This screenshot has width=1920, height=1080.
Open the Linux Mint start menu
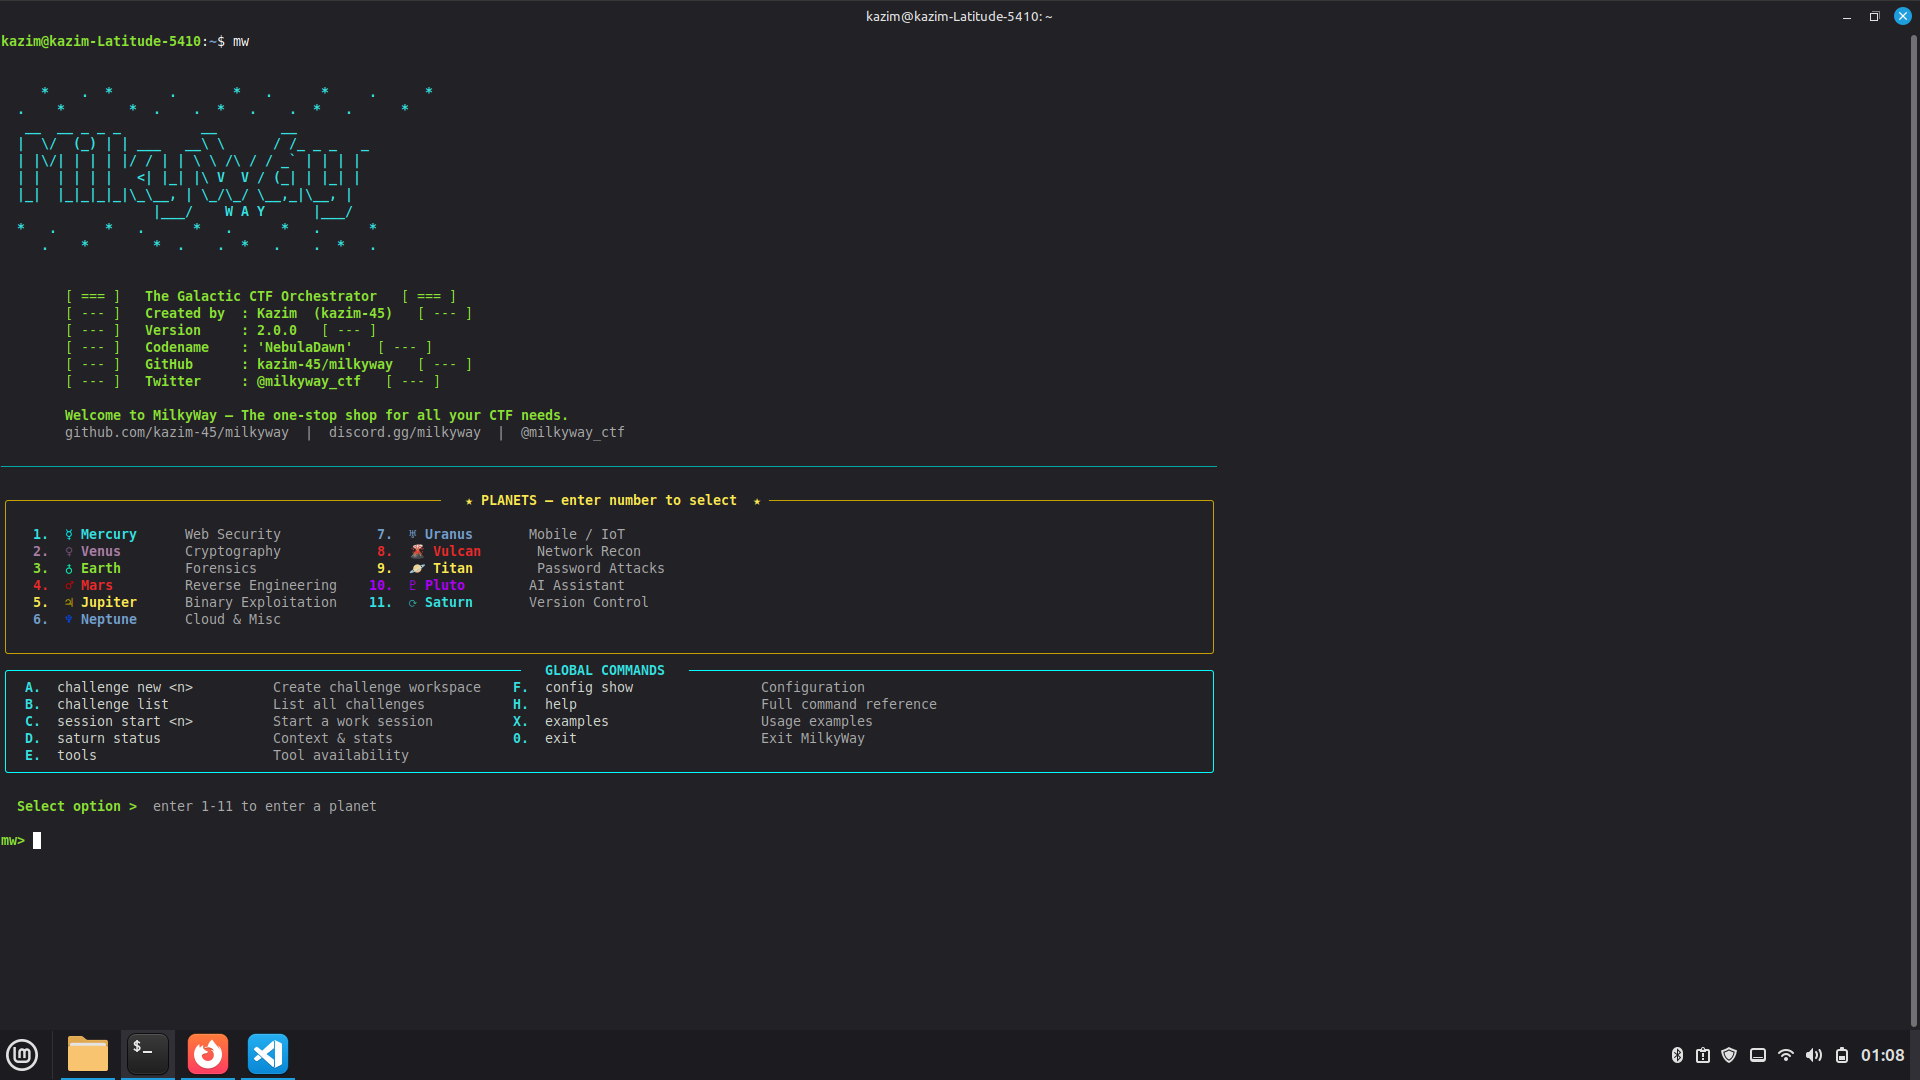22,1054
